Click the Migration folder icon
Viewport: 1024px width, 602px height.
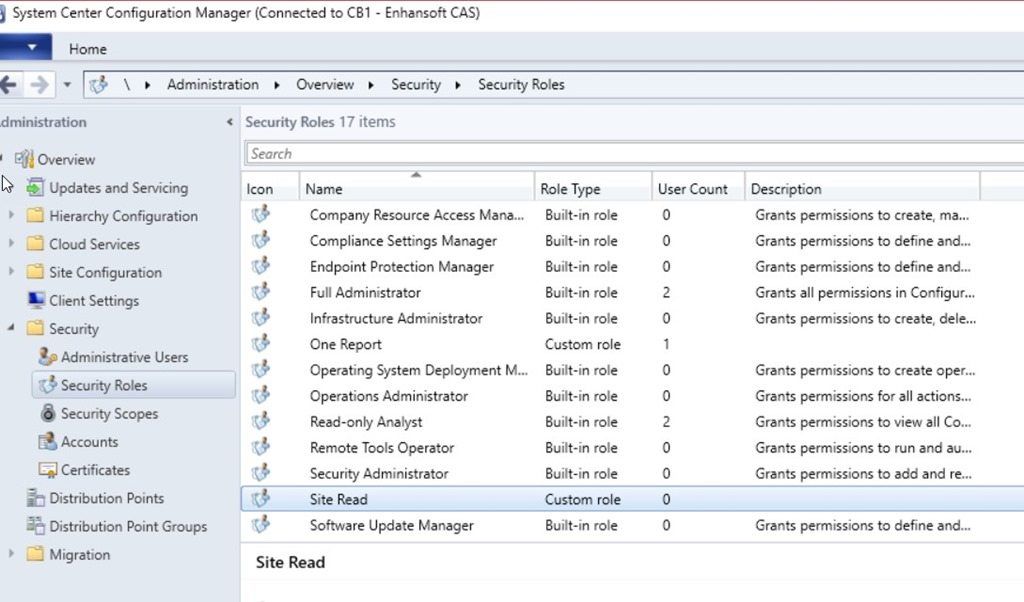35,554
